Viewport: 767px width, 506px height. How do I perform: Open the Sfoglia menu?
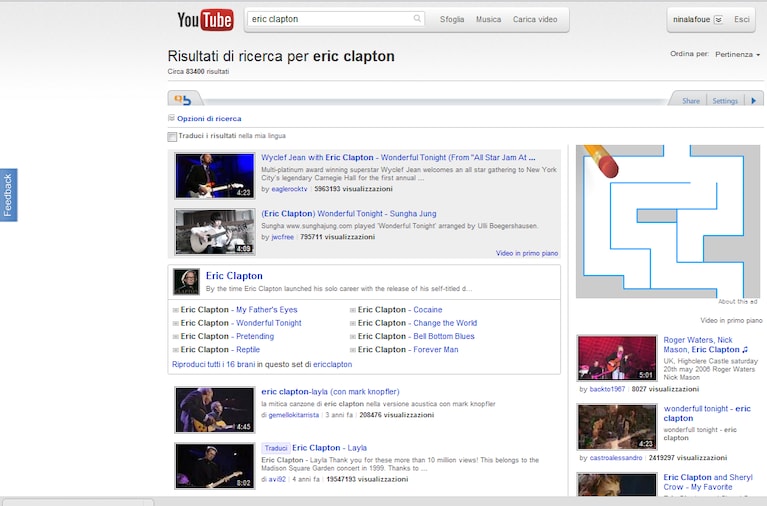point(451,20)
